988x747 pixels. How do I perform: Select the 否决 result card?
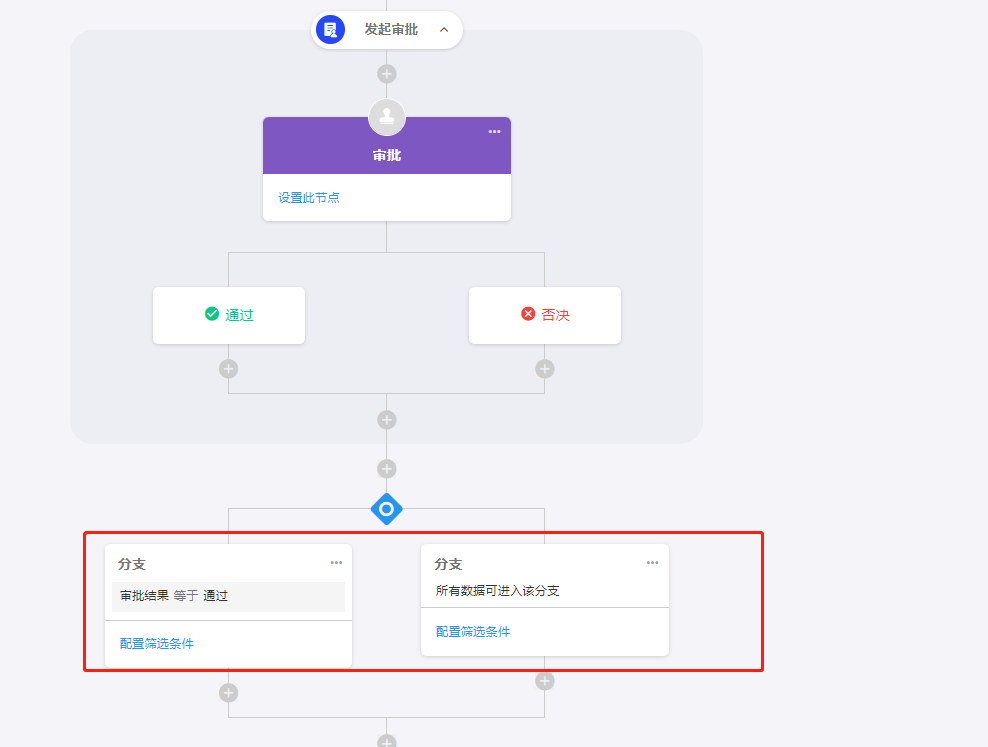point(545,316)
